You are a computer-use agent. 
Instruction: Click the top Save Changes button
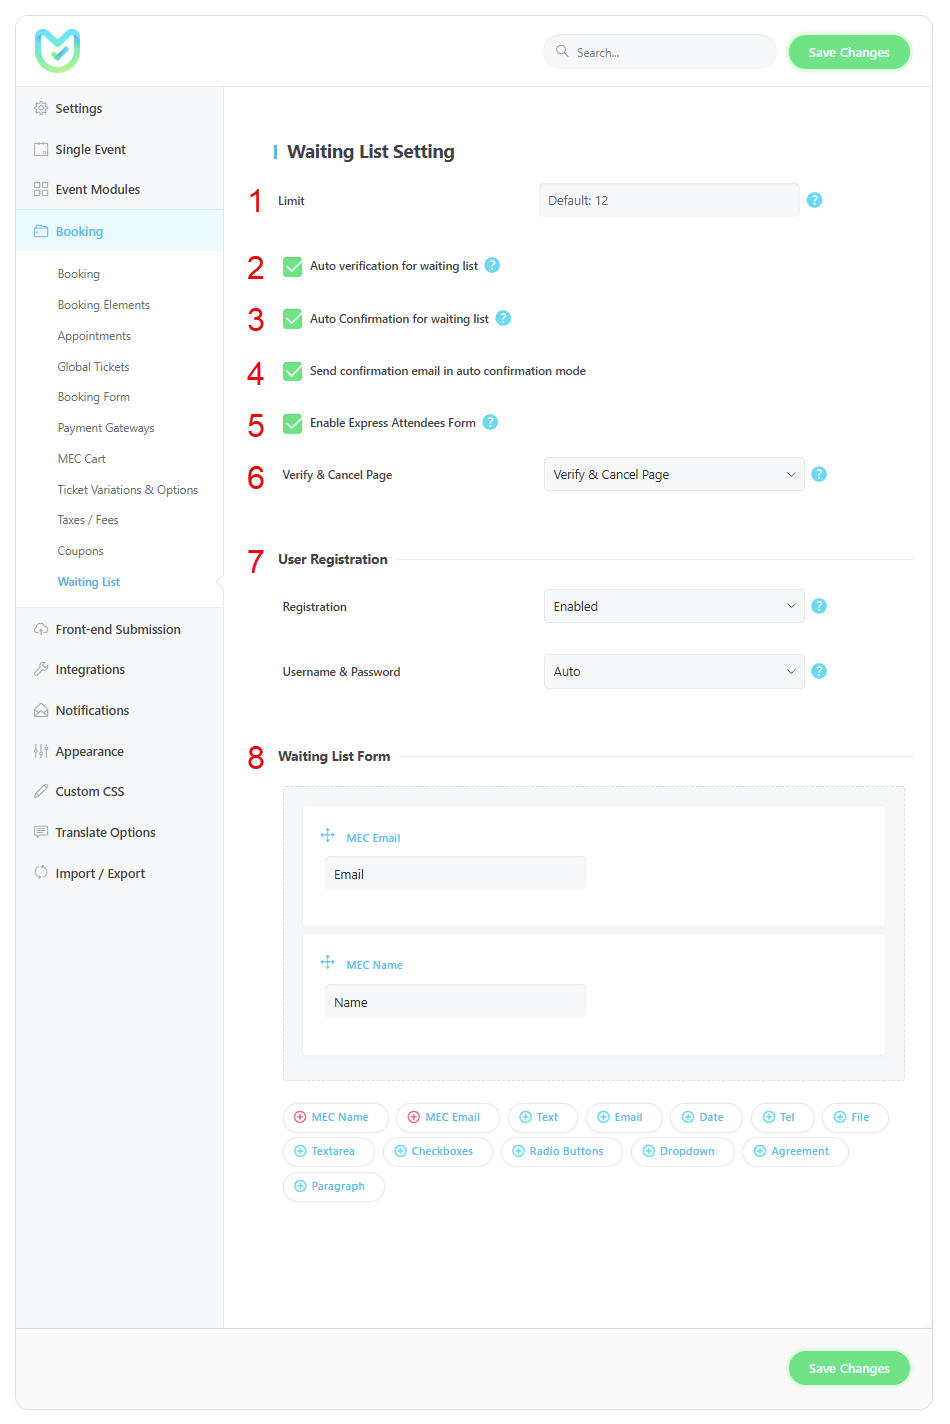848,53
